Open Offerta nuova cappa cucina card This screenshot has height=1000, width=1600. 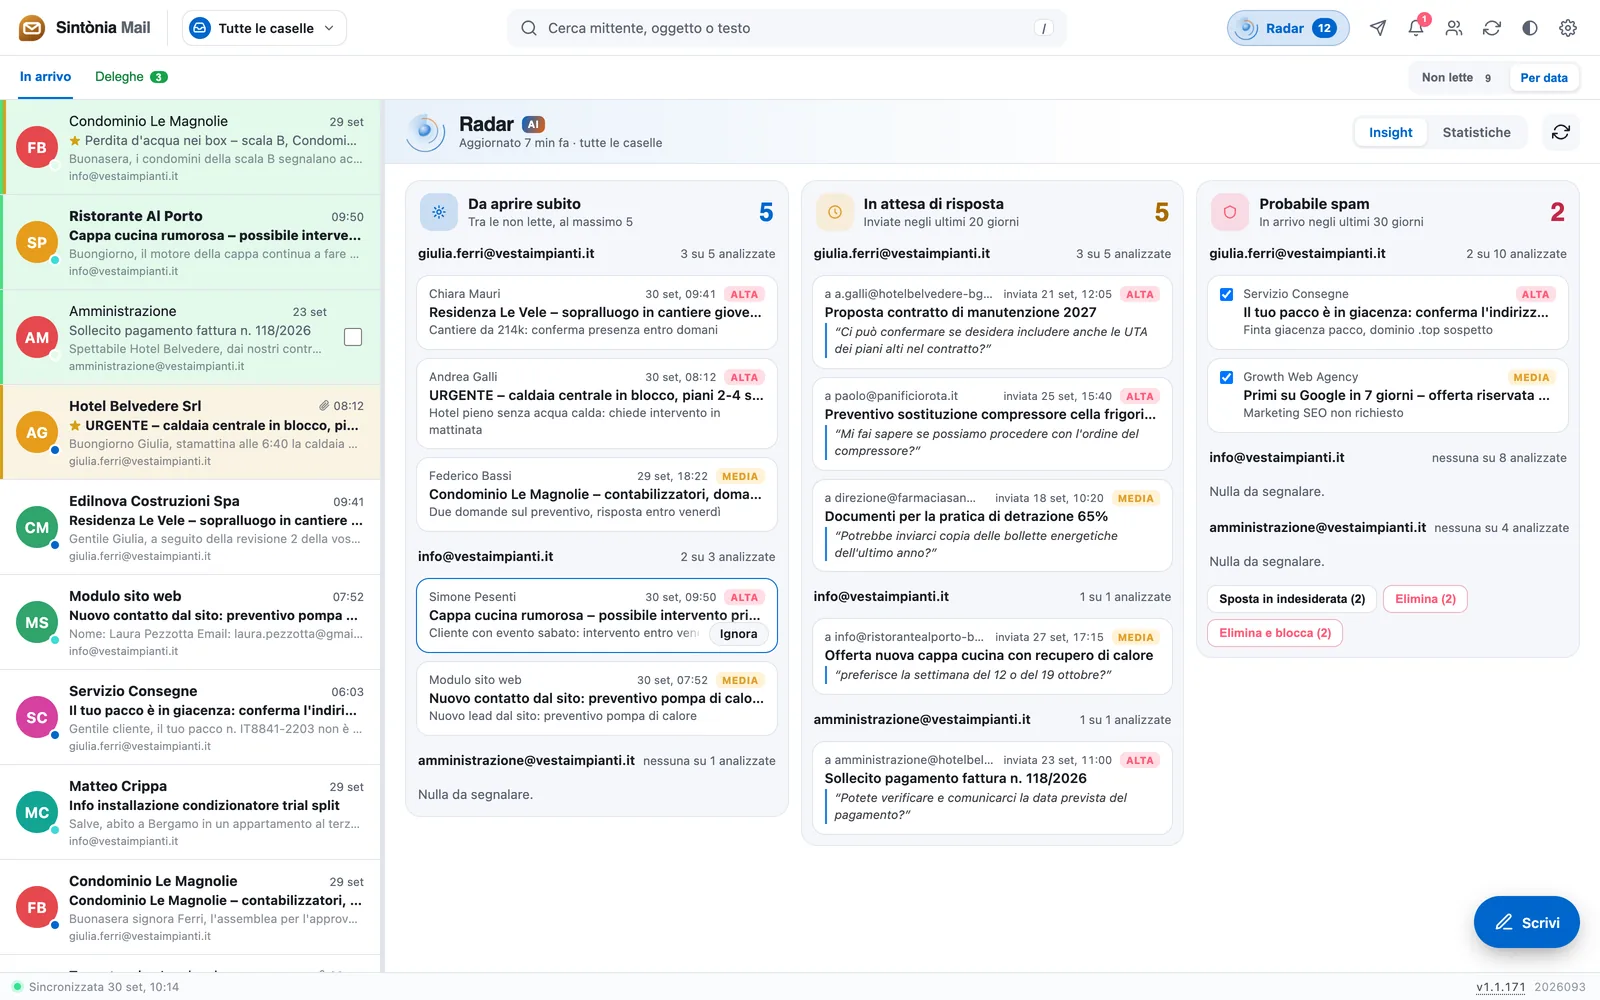[992, 657]
